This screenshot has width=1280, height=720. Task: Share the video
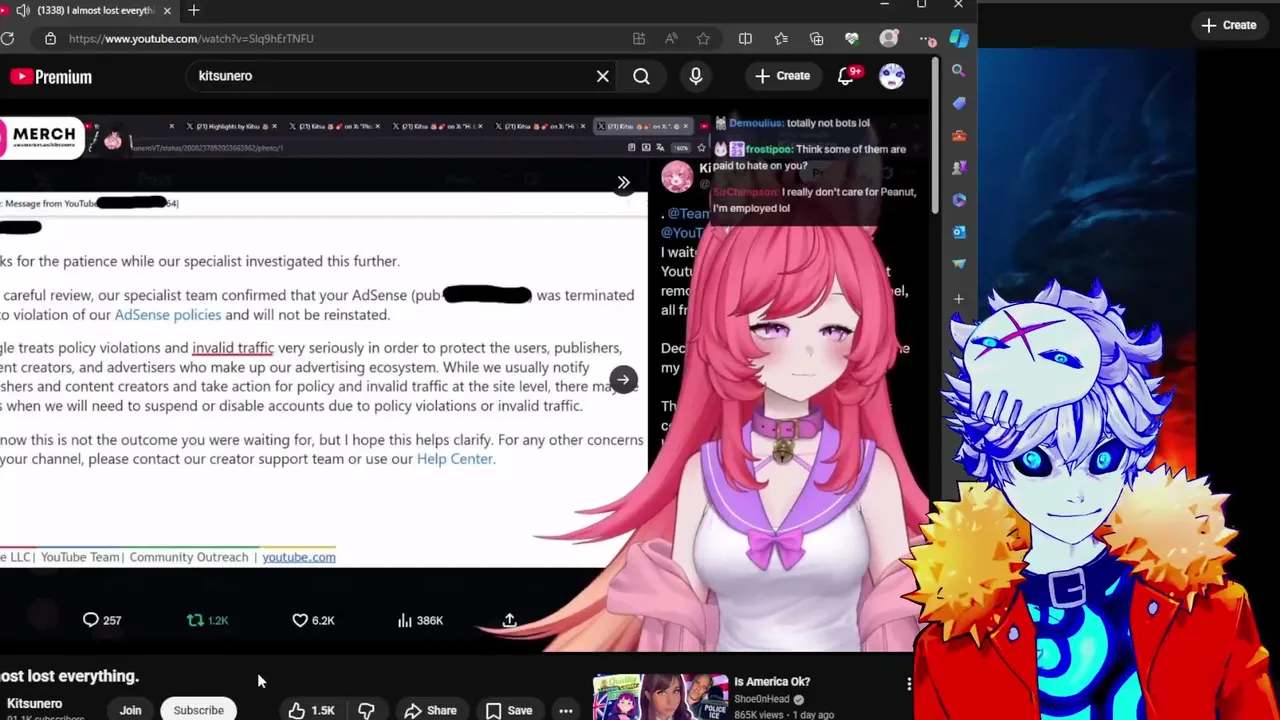pos(431,710)
